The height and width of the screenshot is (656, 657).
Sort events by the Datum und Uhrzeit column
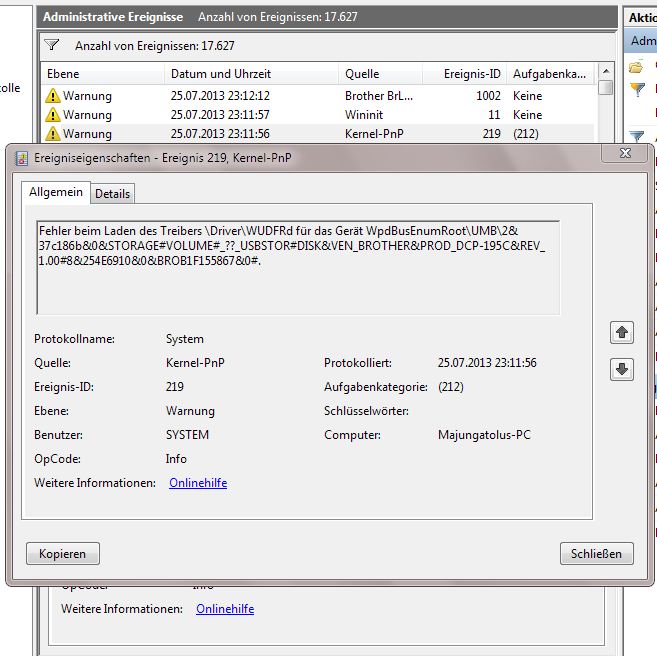220,74
